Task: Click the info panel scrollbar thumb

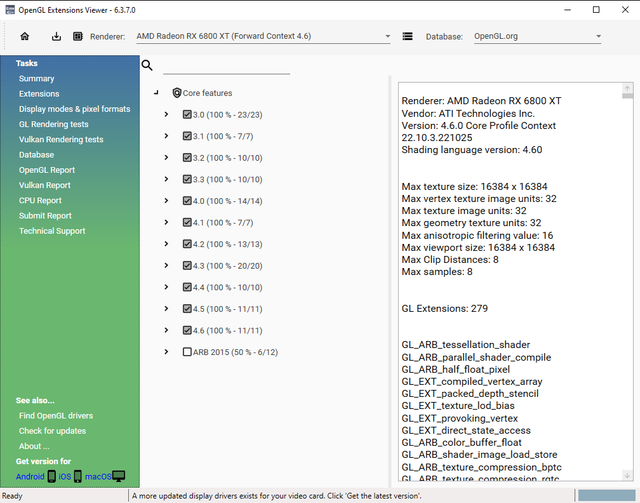Action: click(x=627, y=96)
